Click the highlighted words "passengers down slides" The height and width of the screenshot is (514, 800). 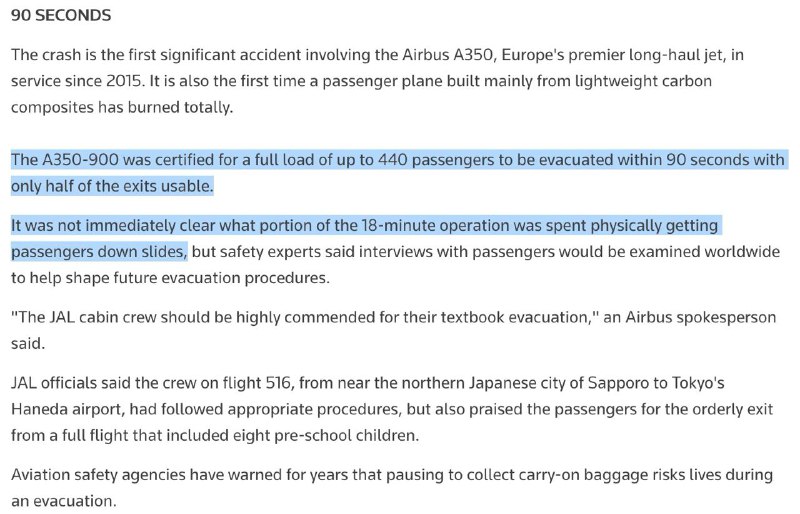point(98,251)
